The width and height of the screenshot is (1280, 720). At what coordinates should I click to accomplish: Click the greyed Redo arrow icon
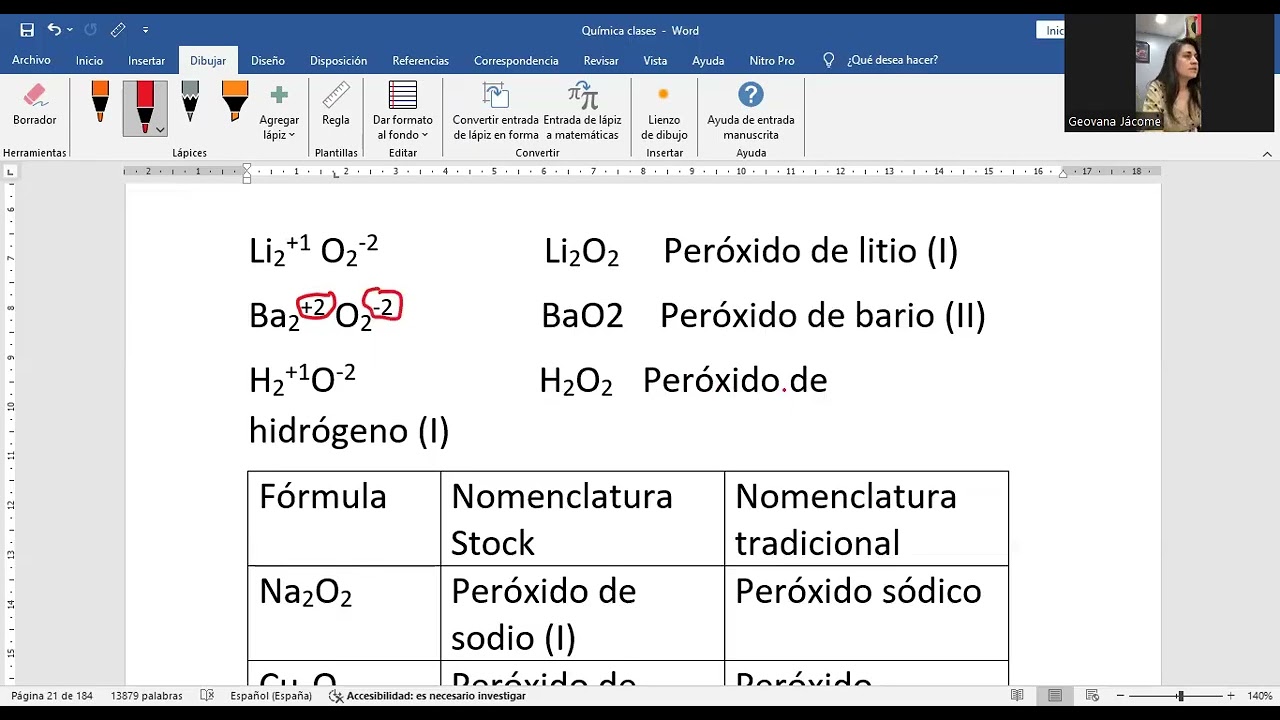click(90, 30)
